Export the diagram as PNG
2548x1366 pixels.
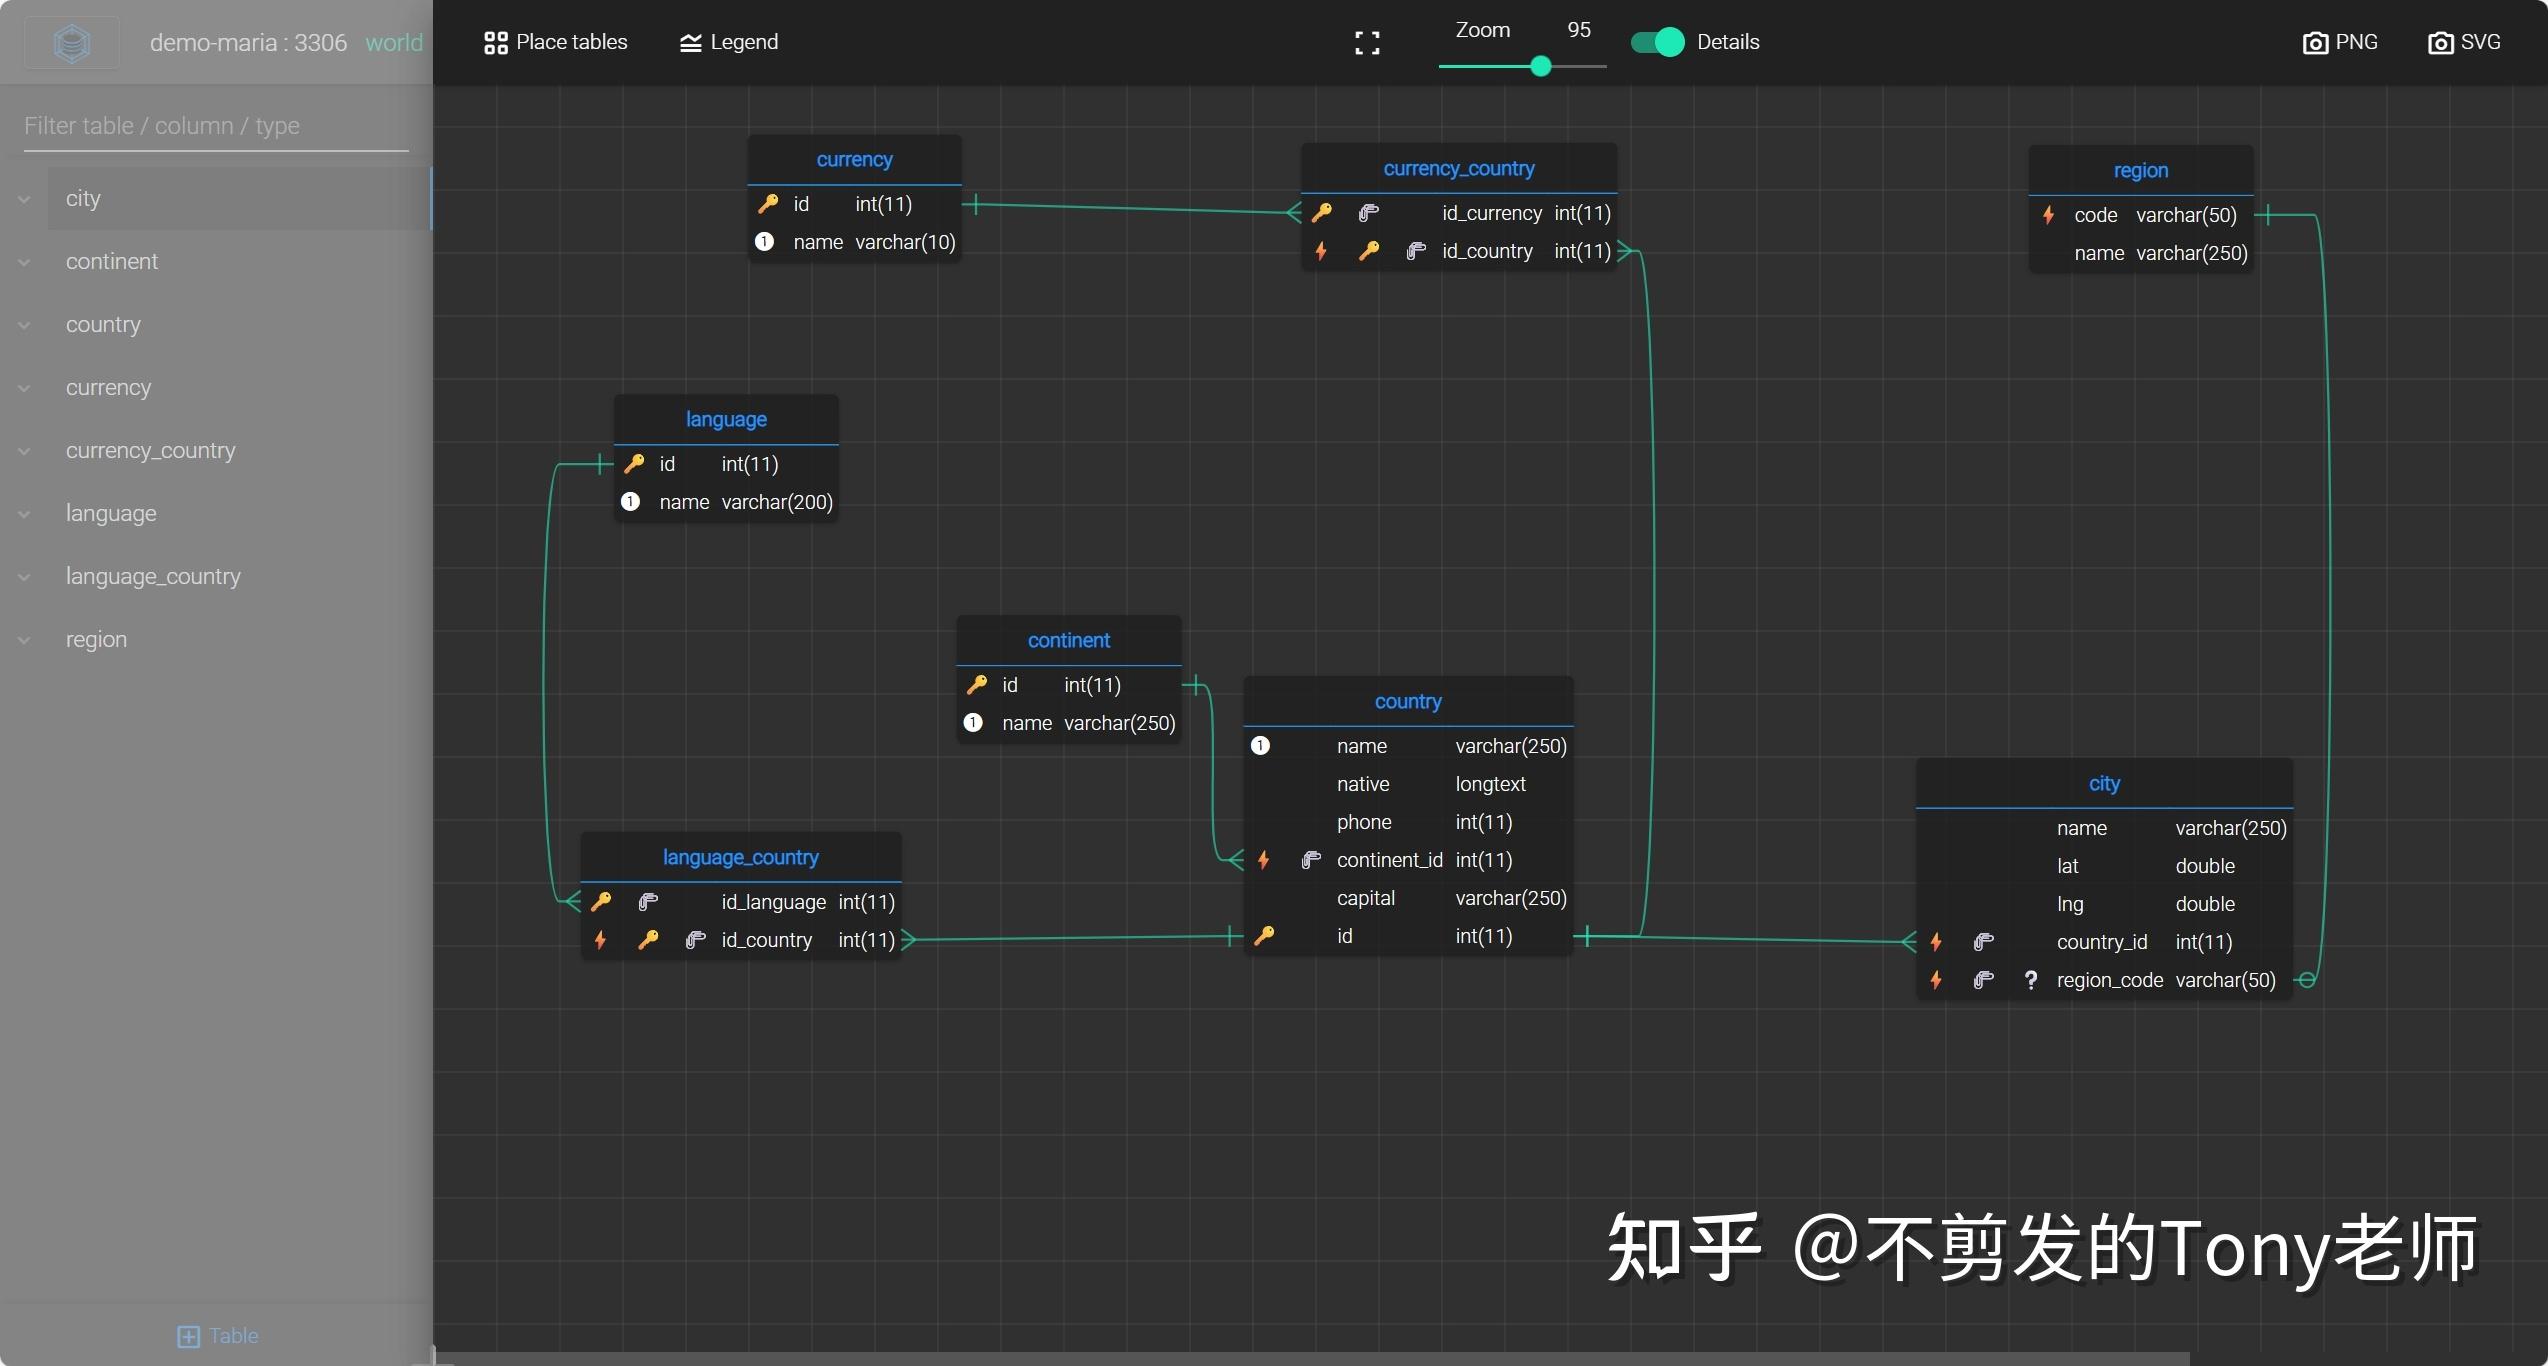pos(2340,42)
